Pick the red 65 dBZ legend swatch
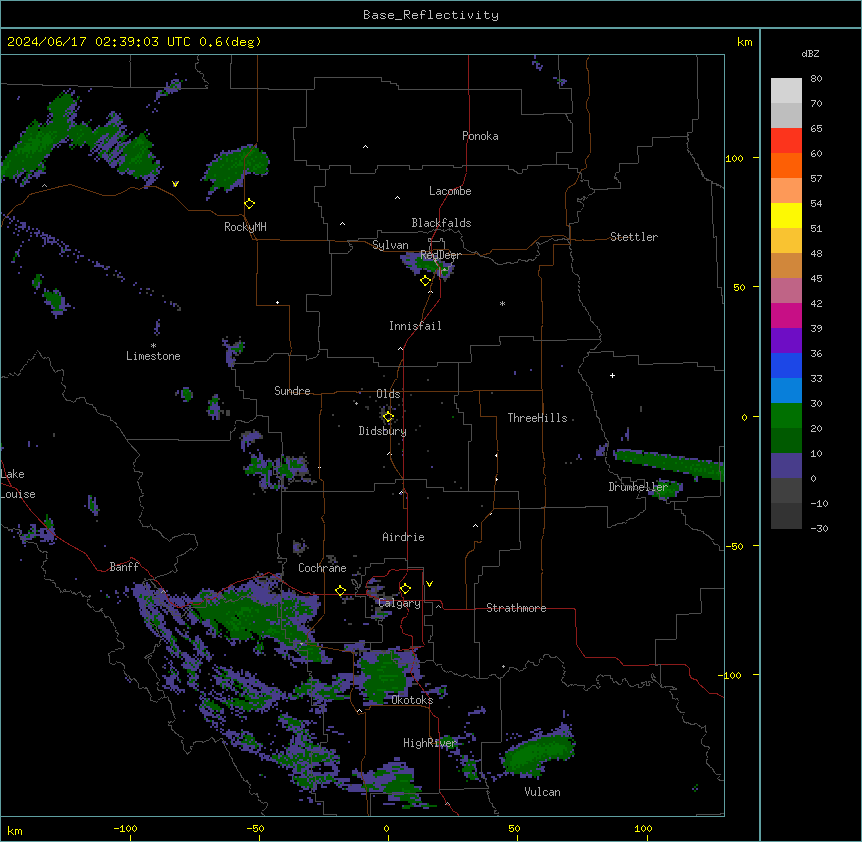 click(786, 141)
